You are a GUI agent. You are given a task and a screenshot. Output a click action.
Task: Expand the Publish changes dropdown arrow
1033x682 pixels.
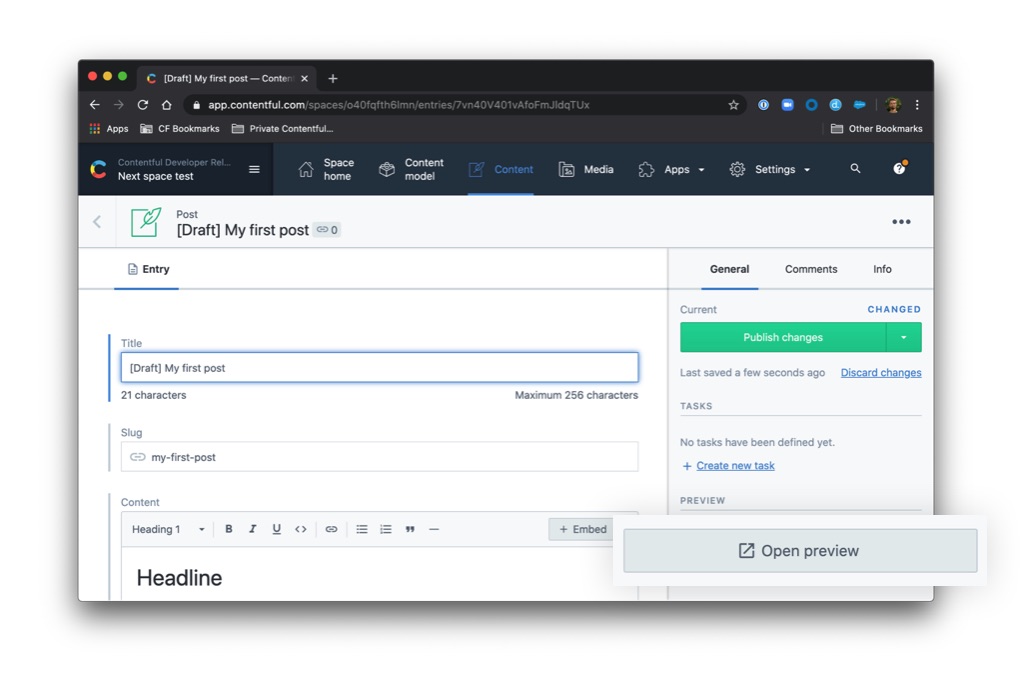903,337
